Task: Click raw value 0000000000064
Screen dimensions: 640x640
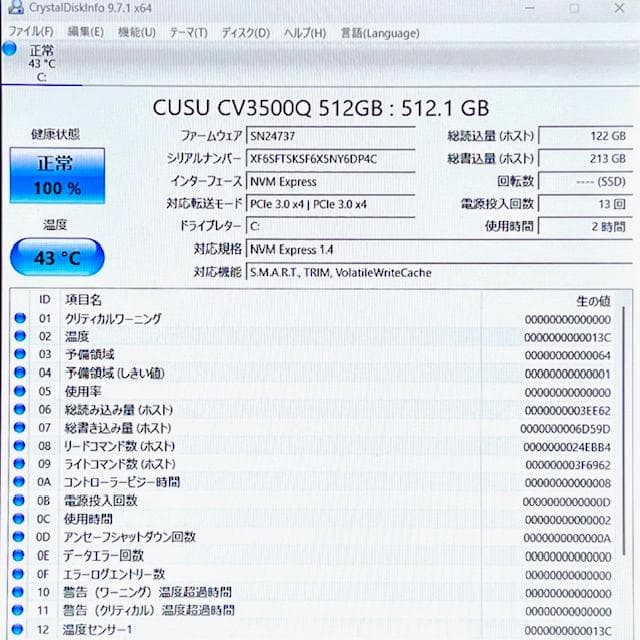Action: pyautogui.click(x=568, y=356)
